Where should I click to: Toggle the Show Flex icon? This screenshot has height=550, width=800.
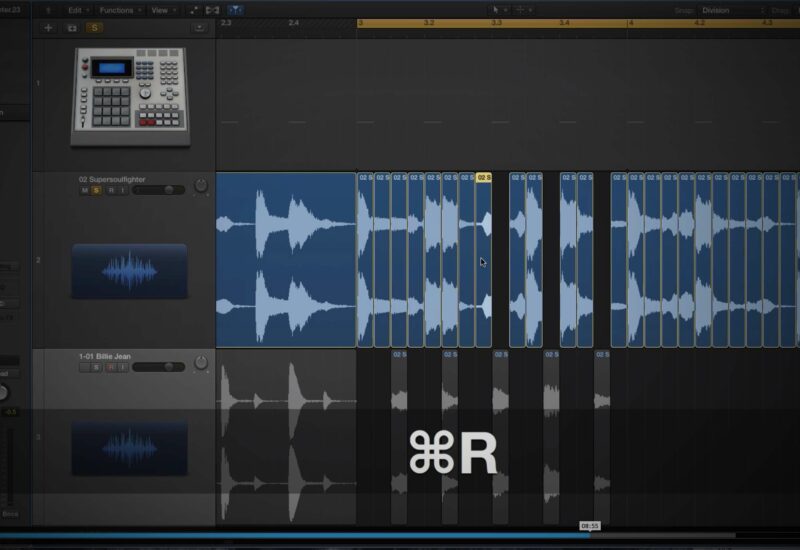click(x=212, y=10)
